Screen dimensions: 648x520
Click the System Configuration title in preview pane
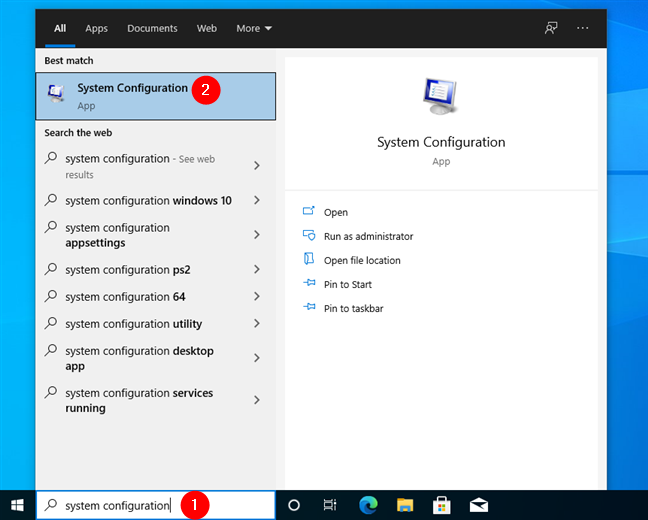[441, 142]
